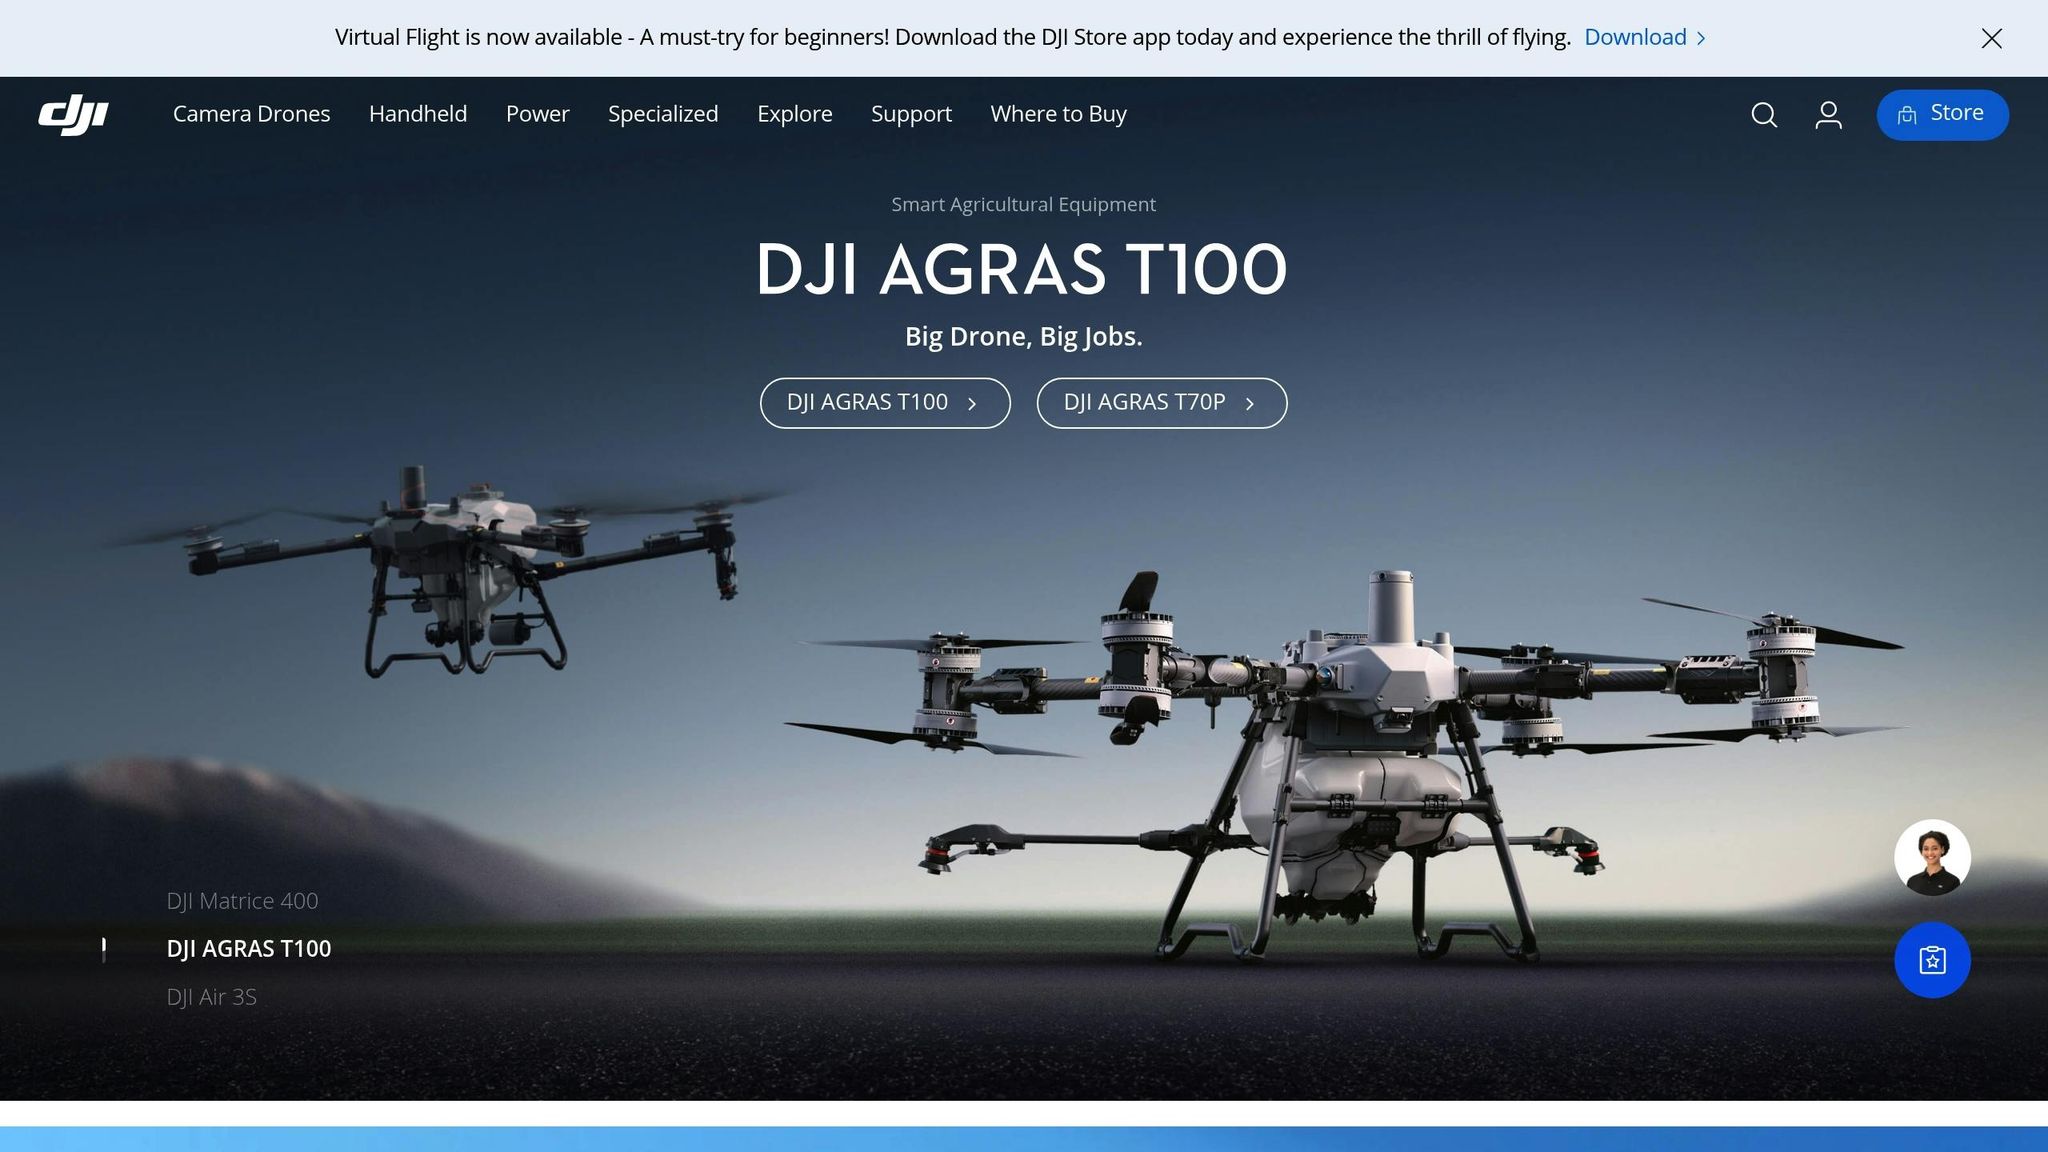This screenshot has width=2048, height=1152.
Task: Select DJI Air 3S slide
Action: (x=211, y=997)
